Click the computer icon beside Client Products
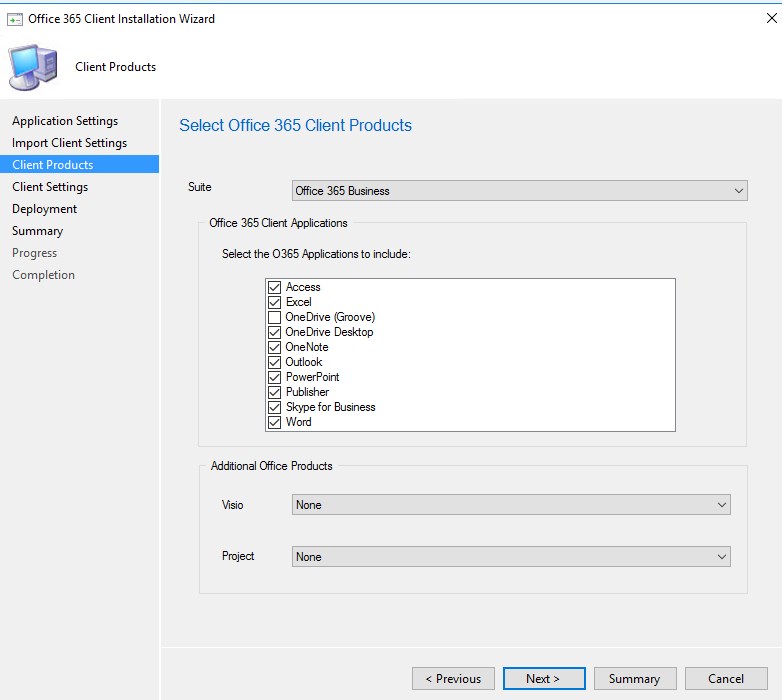This screenshot has height=700, width=782. (32, 67)
